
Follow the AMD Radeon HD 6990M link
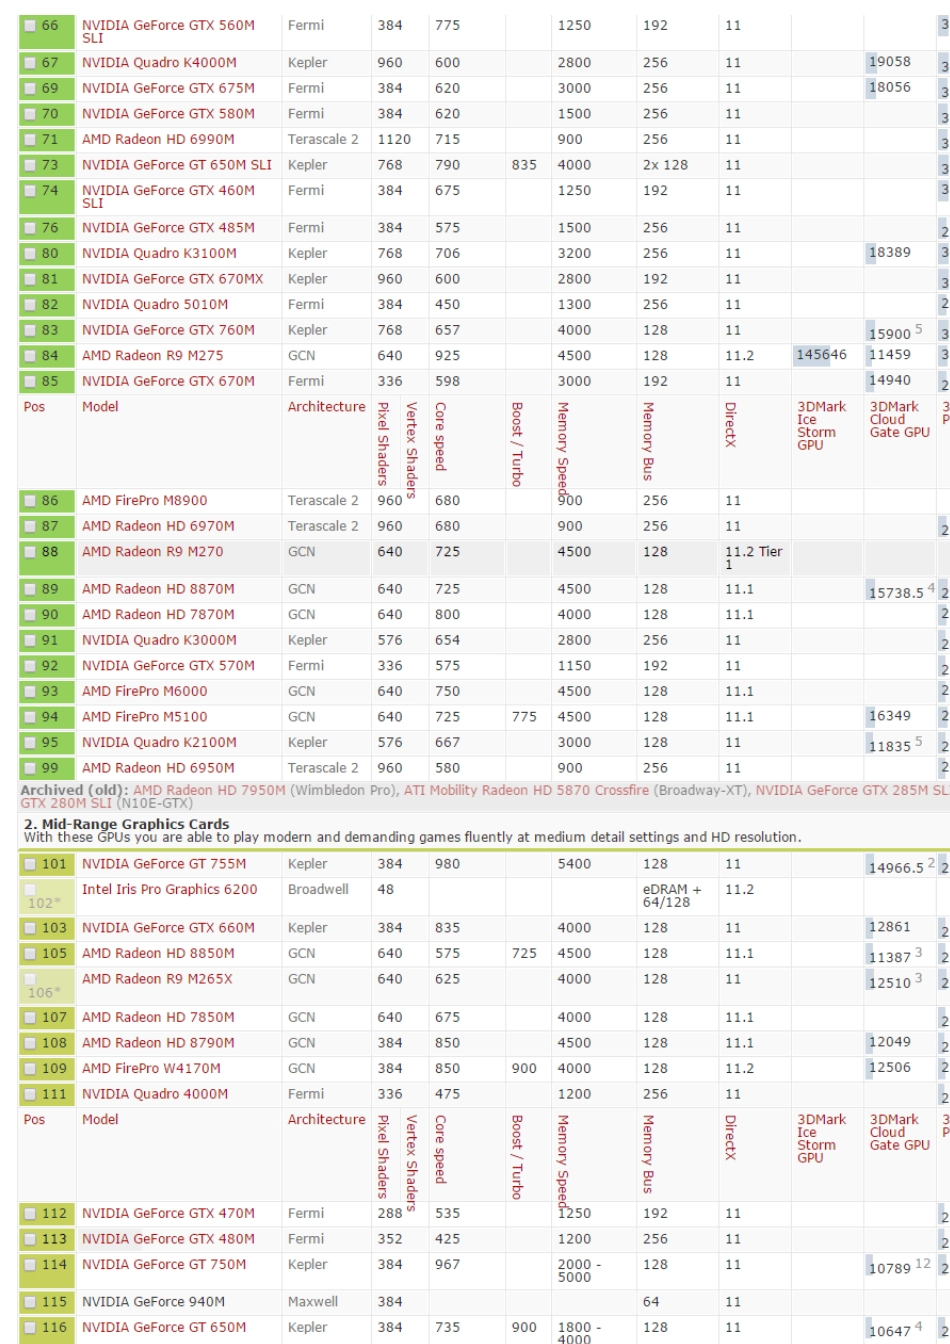point(158,139)
